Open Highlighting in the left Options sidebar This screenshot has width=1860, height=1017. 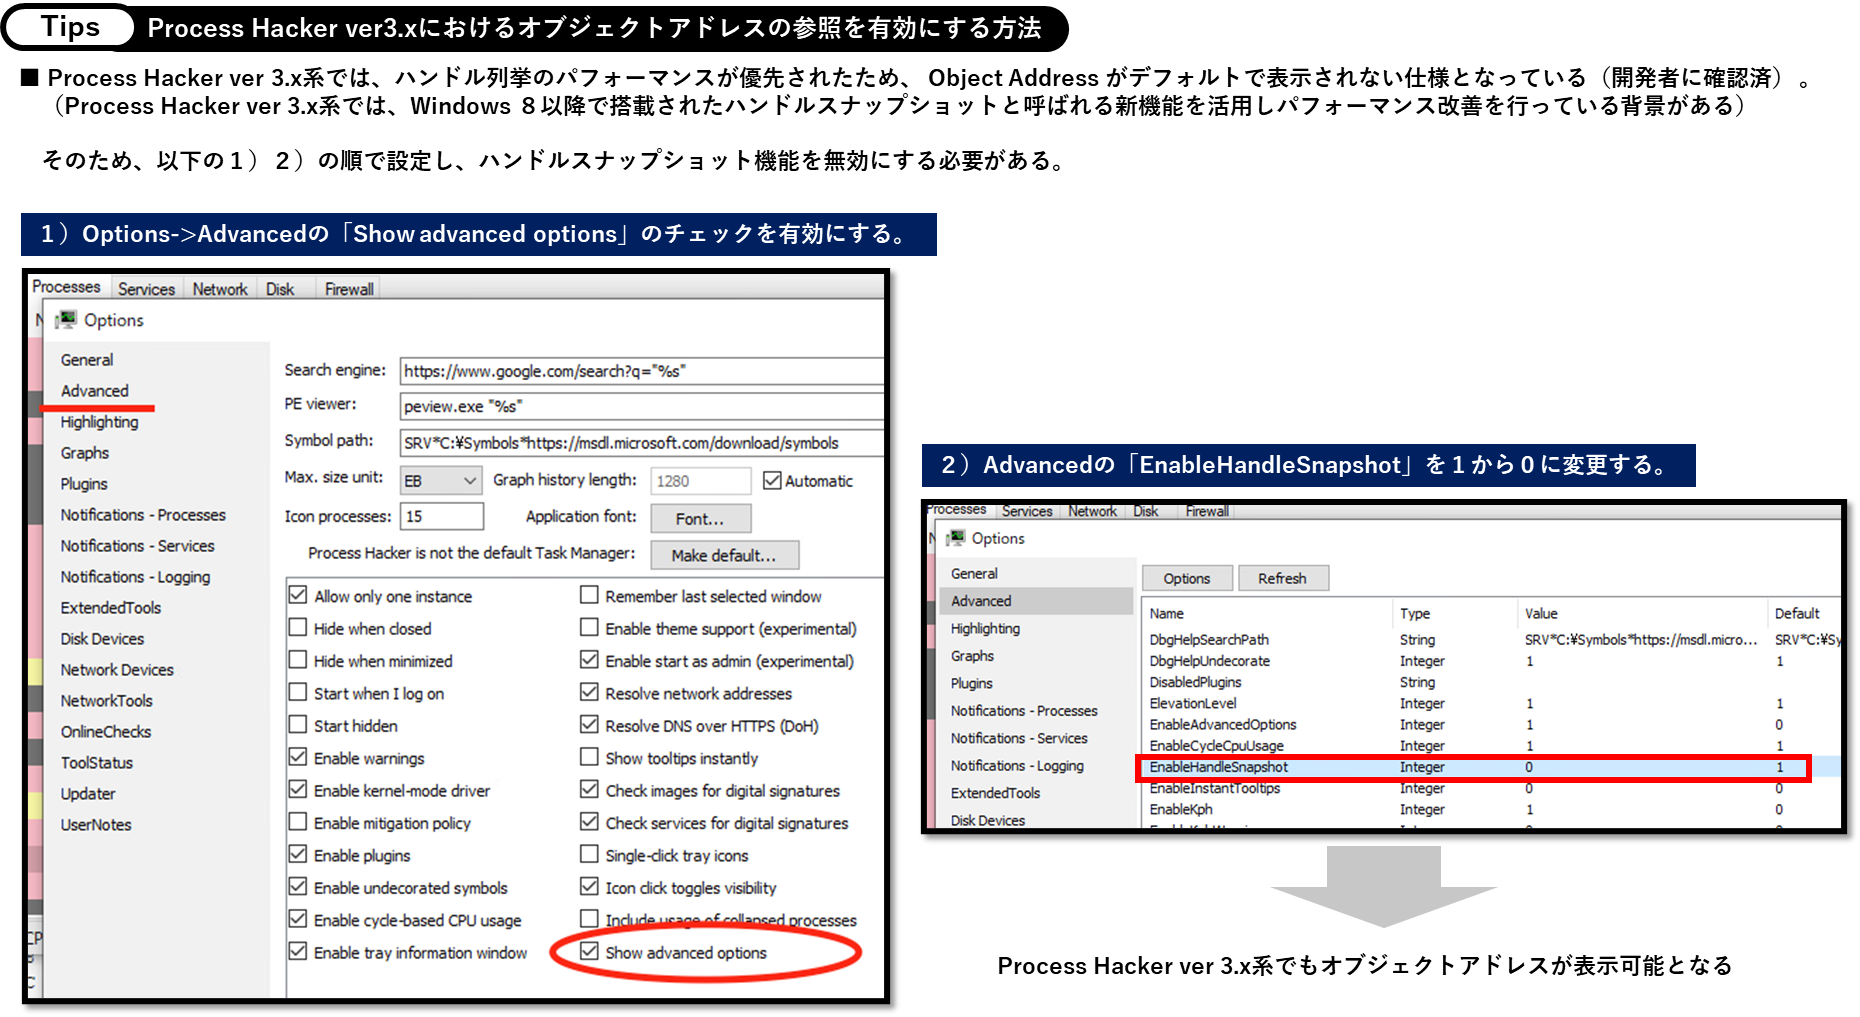pos(99,422)
